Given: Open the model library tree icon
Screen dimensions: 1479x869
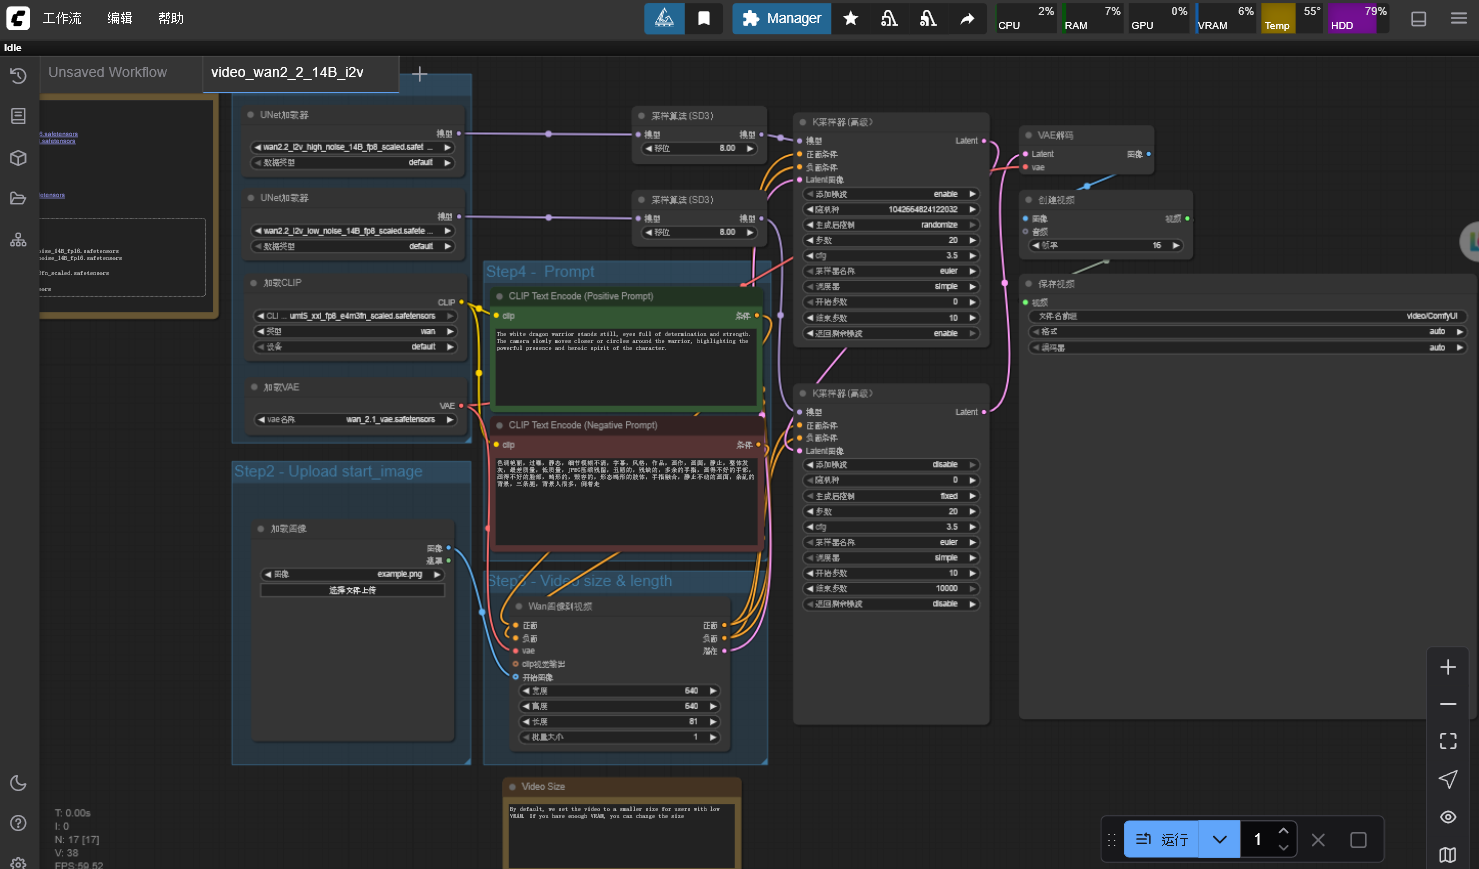Looking at the screenshot, I should [18, 240].
